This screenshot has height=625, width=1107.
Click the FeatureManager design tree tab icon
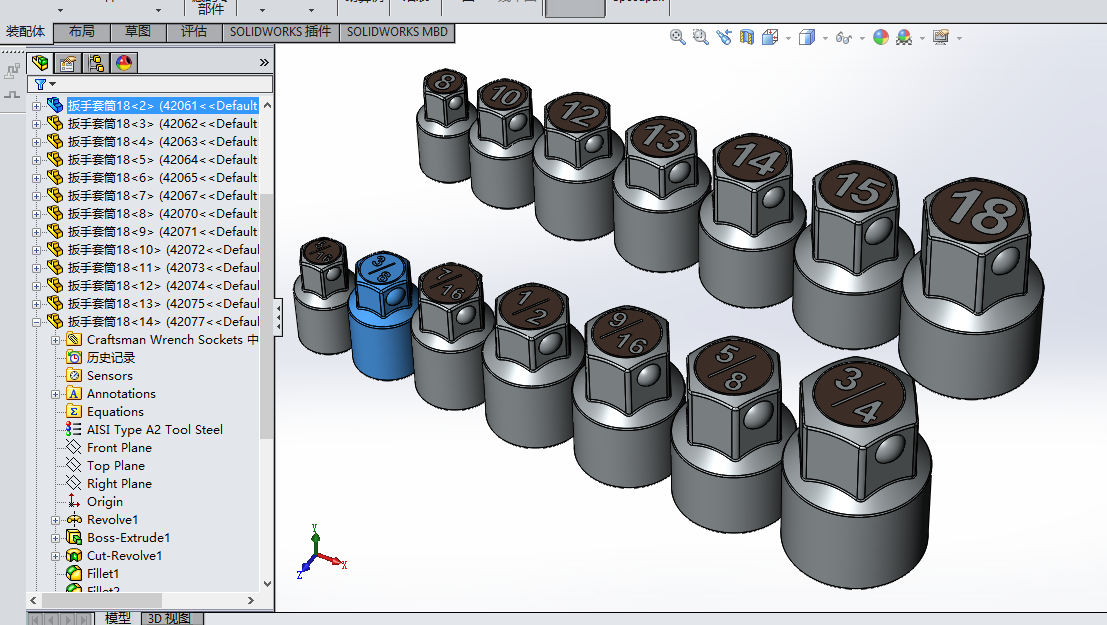[x=40, y=63]
